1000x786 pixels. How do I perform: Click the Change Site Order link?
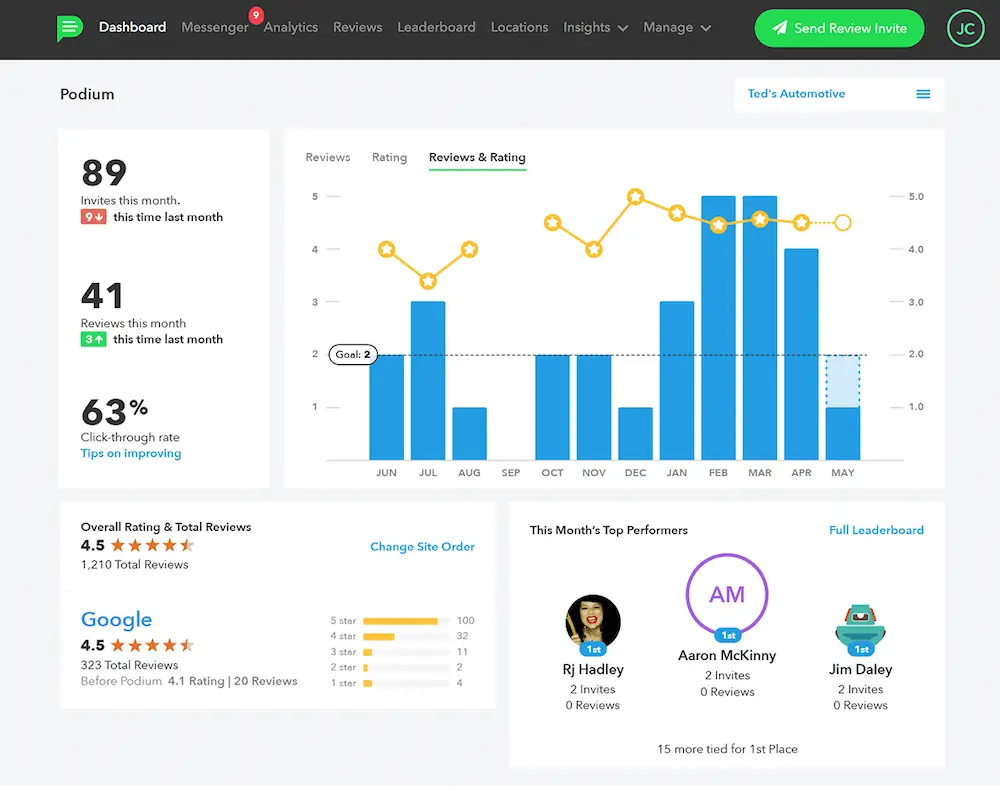422,547
